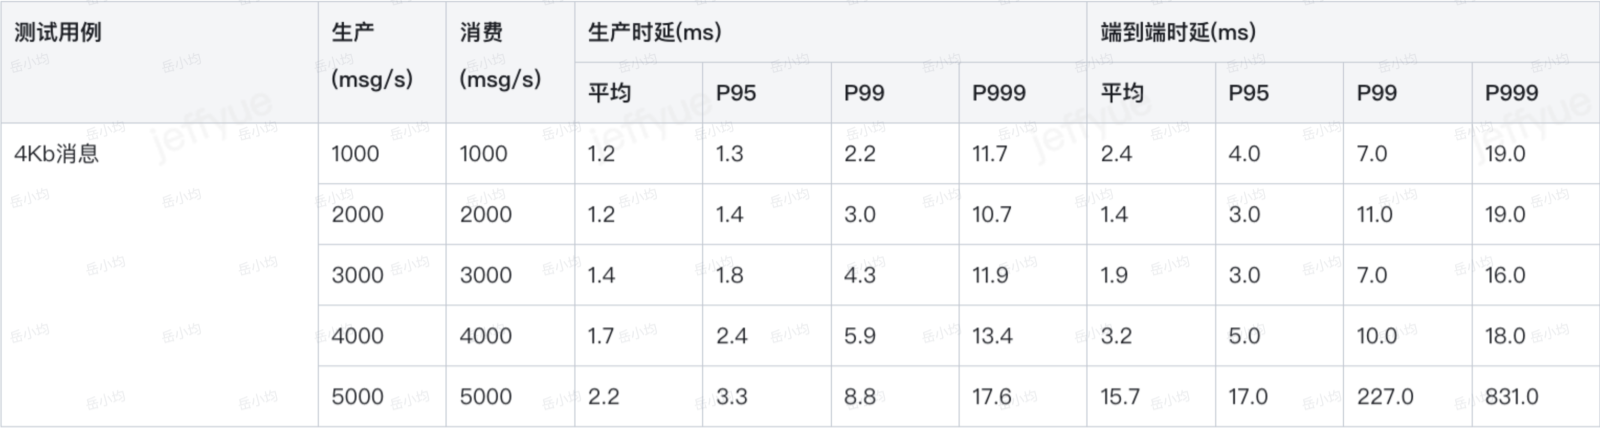Select the 831.0 end-to-end P999 cell
The image size is (1600, 428).
tap(1511, 397)
